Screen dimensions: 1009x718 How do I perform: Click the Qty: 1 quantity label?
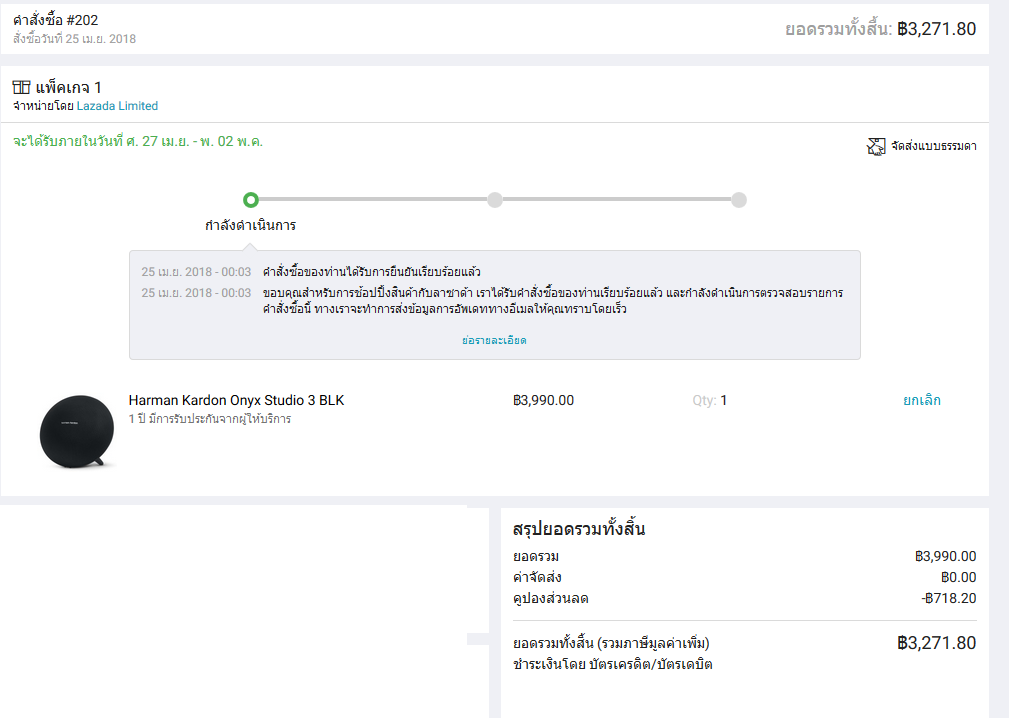[709, 400]
